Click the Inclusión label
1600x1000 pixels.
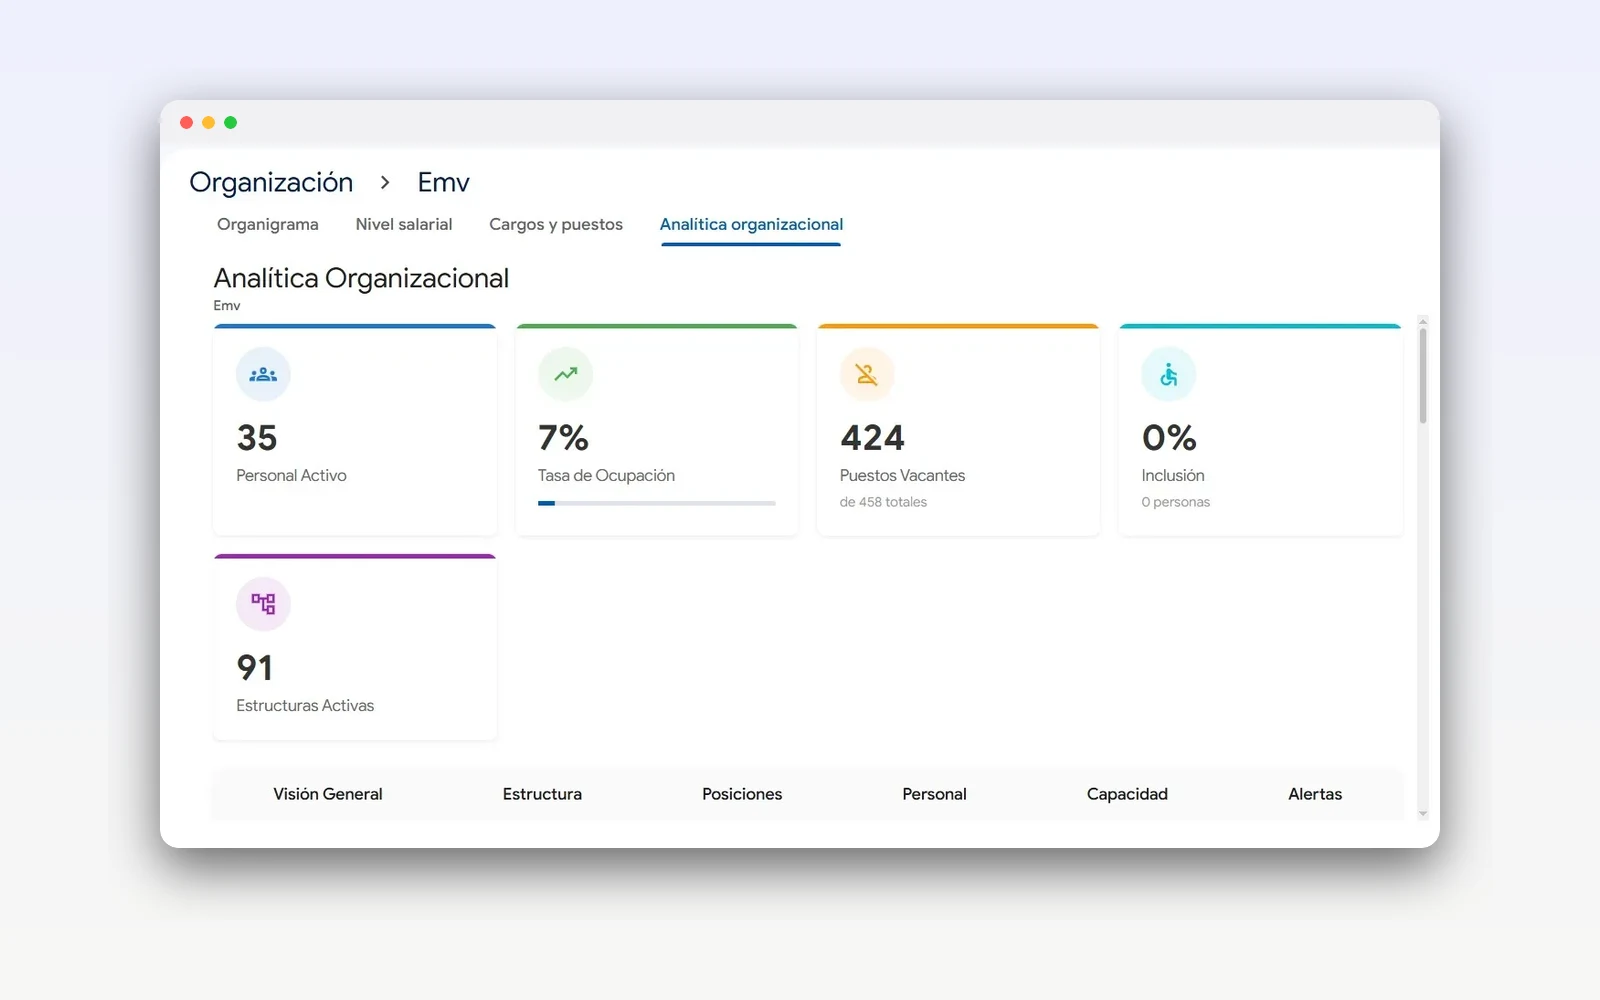click(x=1173, y=476)
